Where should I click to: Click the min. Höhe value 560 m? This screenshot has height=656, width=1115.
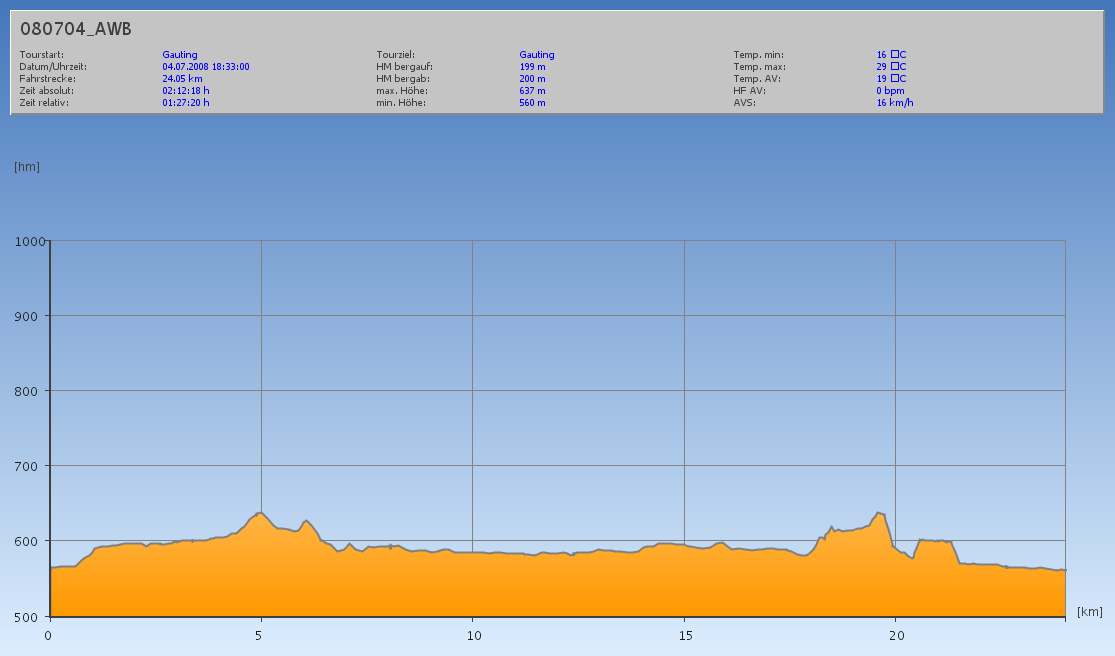point(533,103)
